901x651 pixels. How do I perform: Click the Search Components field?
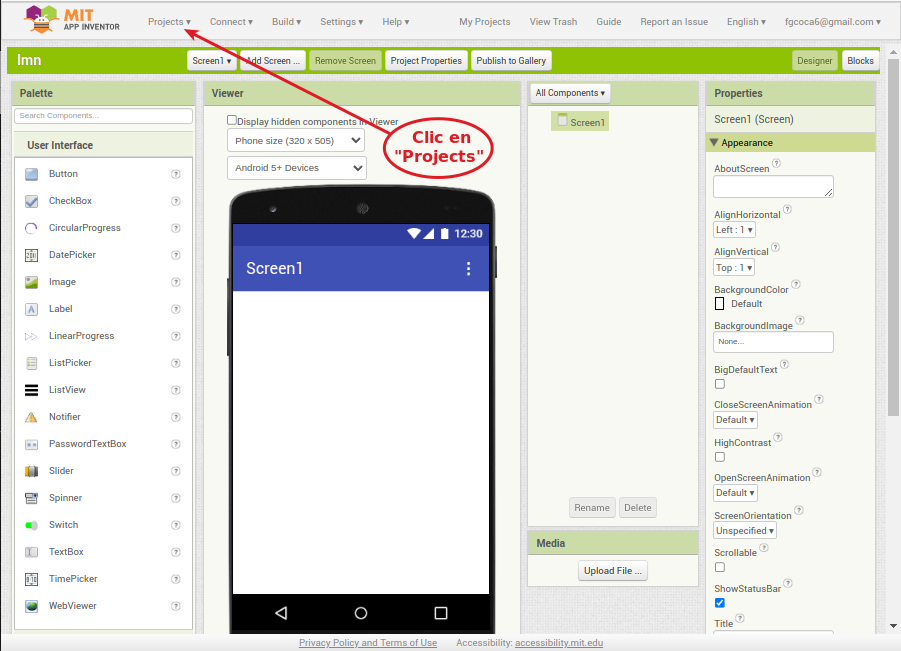103,115
